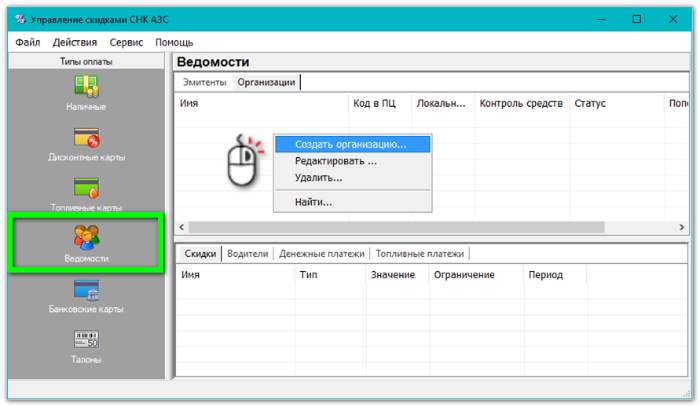Screen dimensions: 700x407
Task: Open the Файл menu
Action: tap(27, 43)
